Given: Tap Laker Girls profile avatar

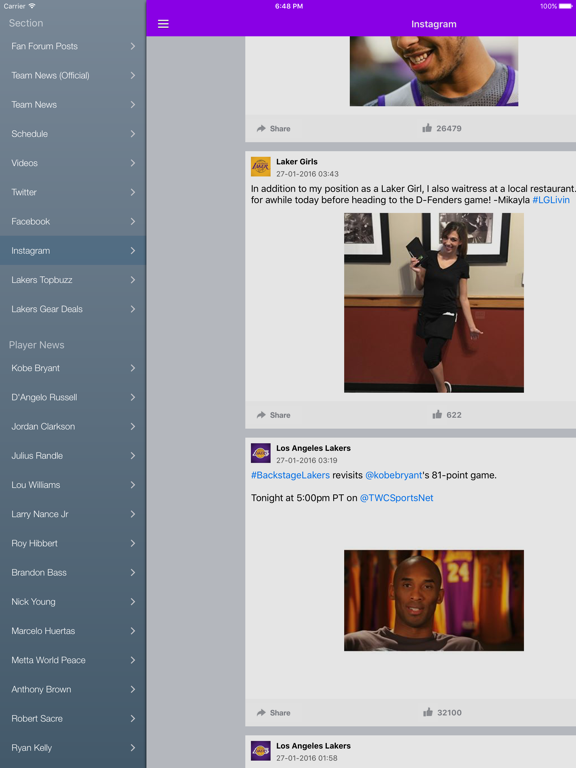Looking at the screenshot, I should (x=261, y=167).
